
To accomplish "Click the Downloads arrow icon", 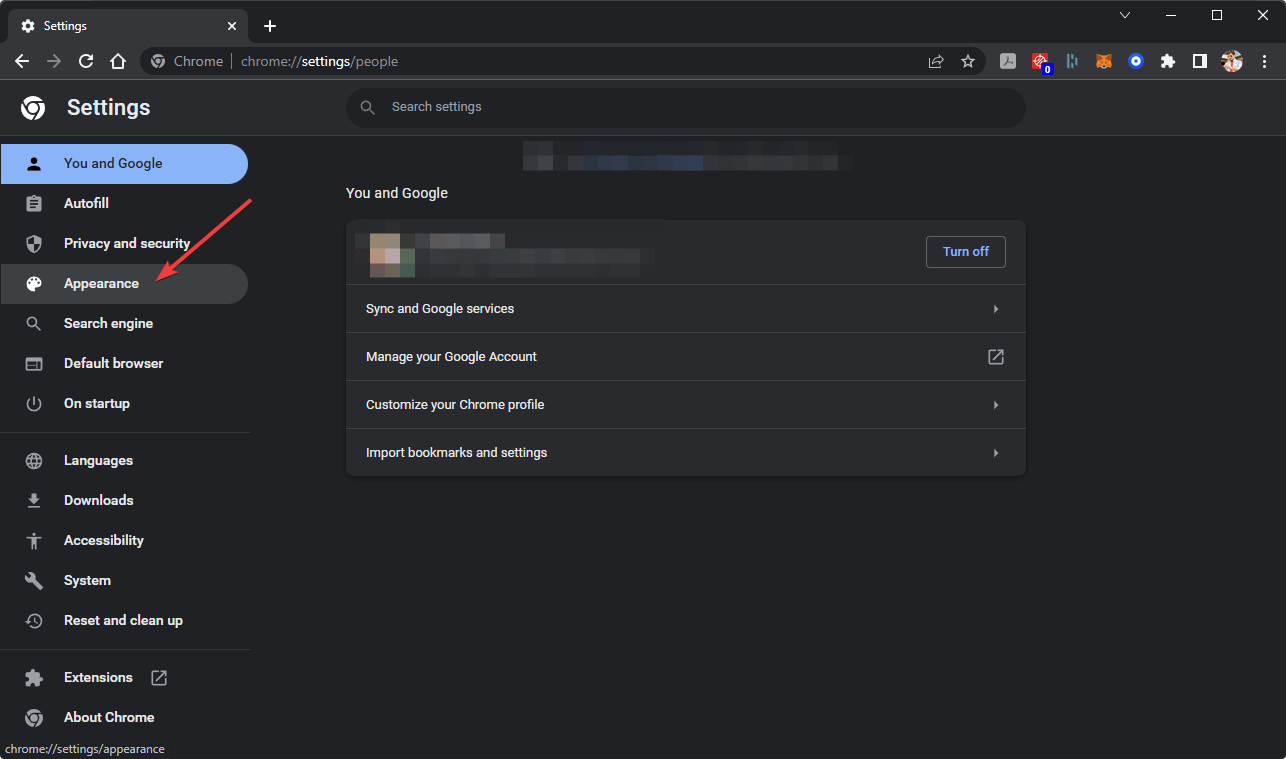I will point(34,501).
